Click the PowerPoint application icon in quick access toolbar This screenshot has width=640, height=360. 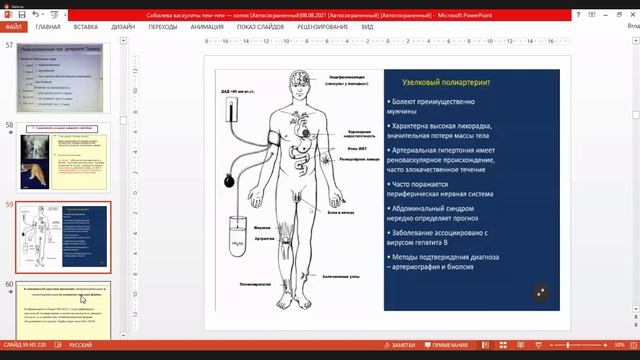coord(8,15)
